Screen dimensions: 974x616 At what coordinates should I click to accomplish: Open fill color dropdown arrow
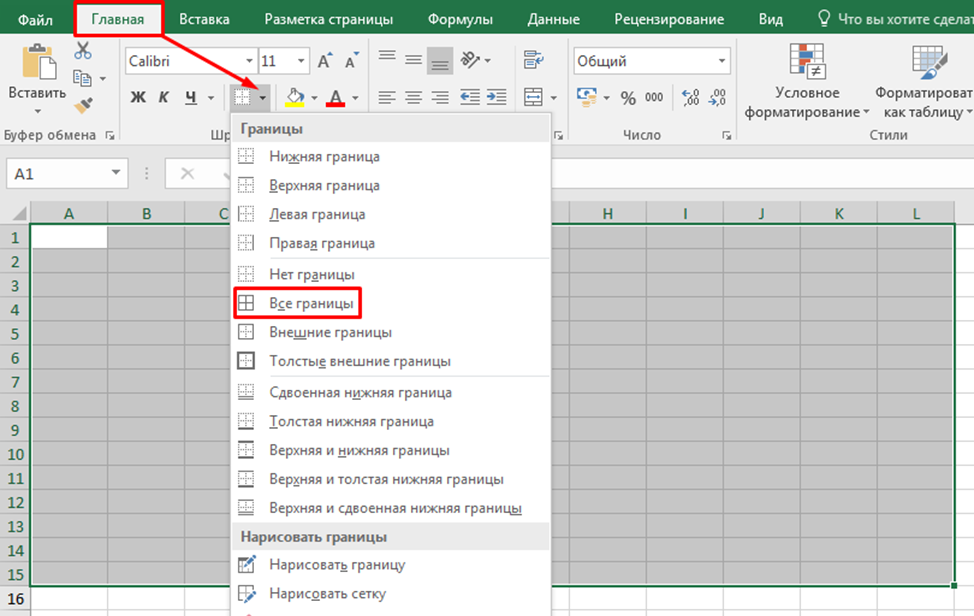click(314, 98)
